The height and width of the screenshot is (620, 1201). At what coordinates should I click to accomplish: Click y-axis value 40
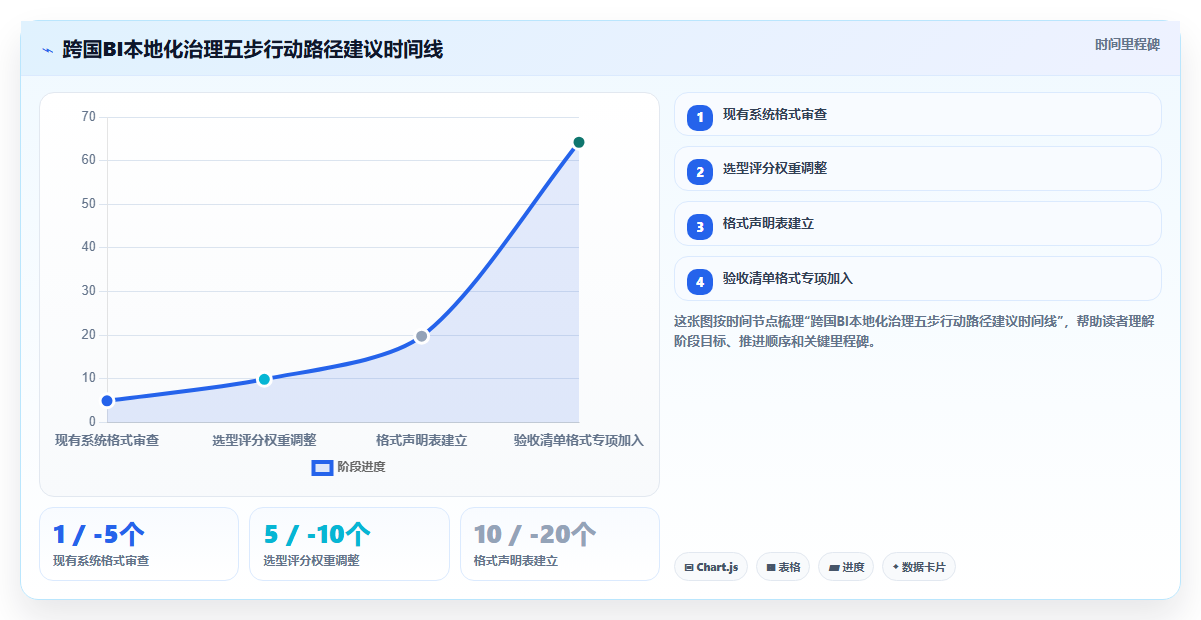coord(88,247)
